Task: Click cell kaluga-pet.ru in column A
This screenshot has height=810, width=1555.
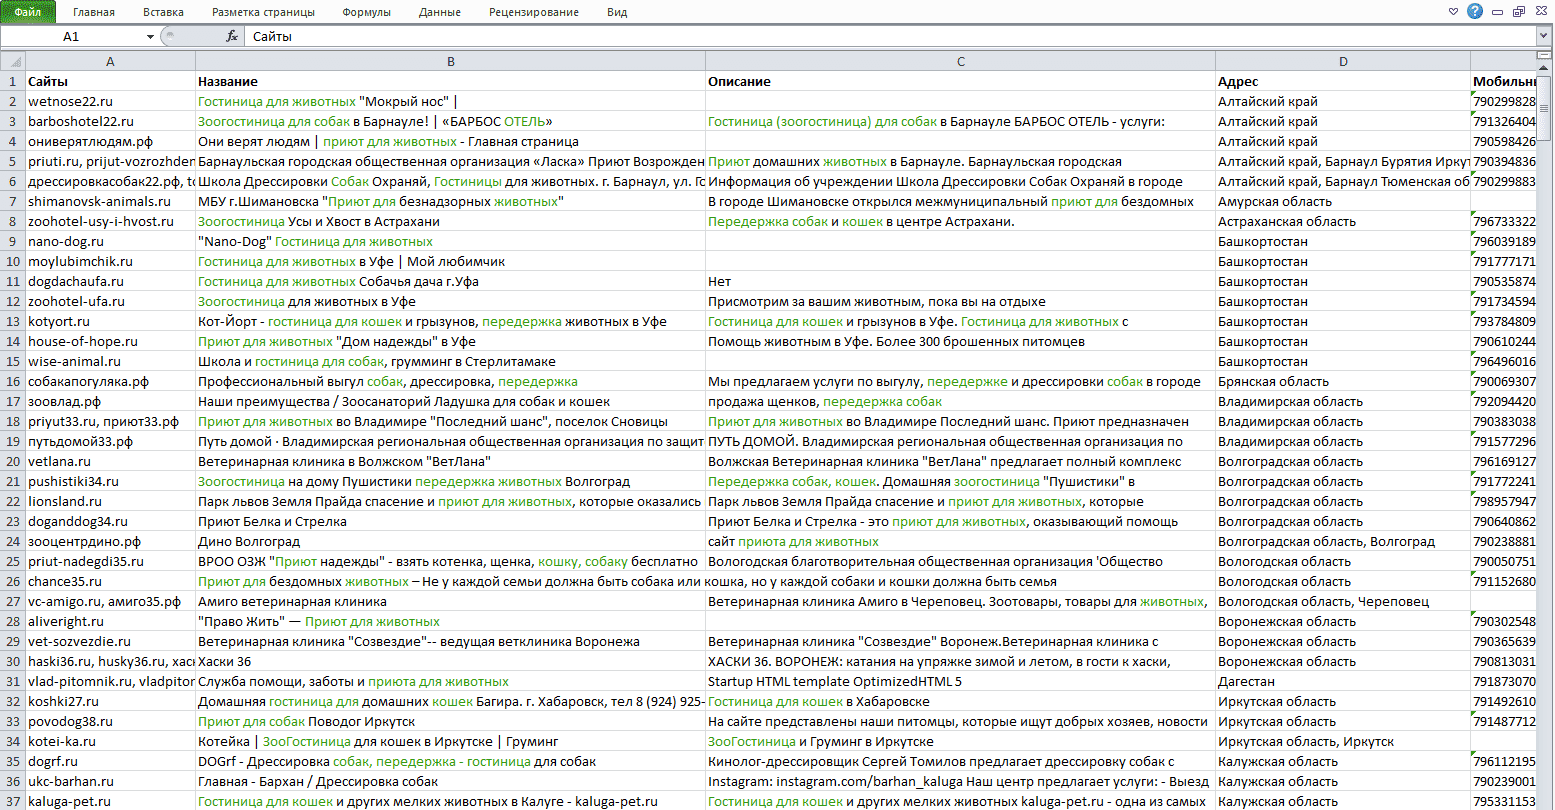Action: 110,801
